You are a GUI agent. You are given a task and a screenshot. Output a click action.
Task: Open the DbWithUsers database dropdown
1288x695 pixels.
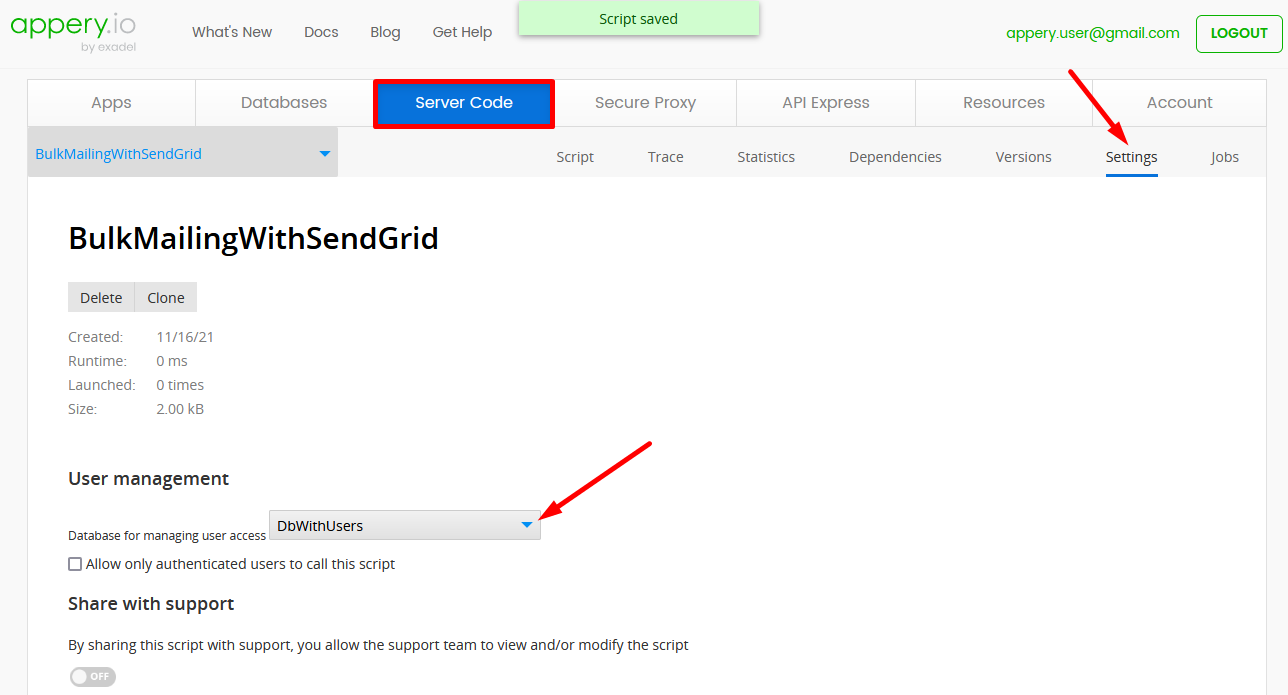[405, 525]
